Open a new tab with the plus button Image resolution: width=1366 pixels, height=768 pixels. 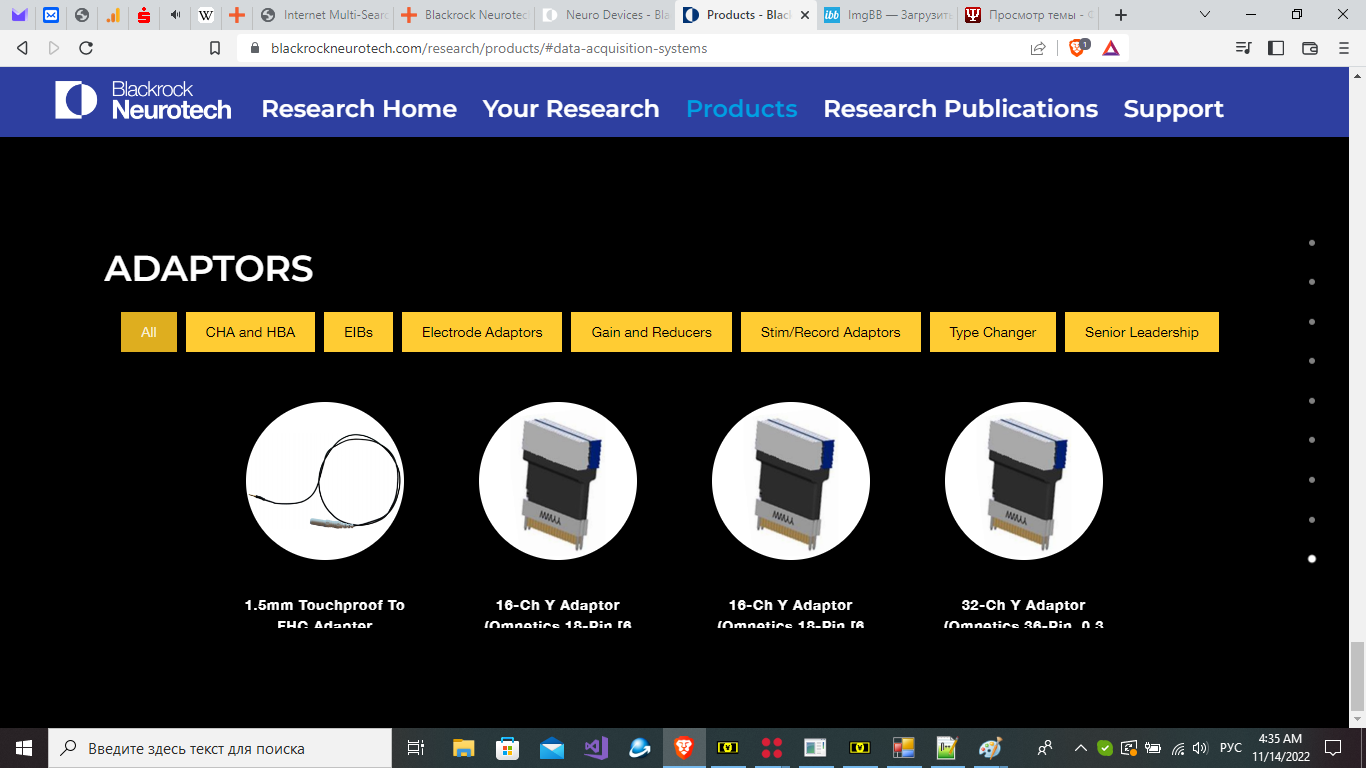click(x=1121, y=15)
